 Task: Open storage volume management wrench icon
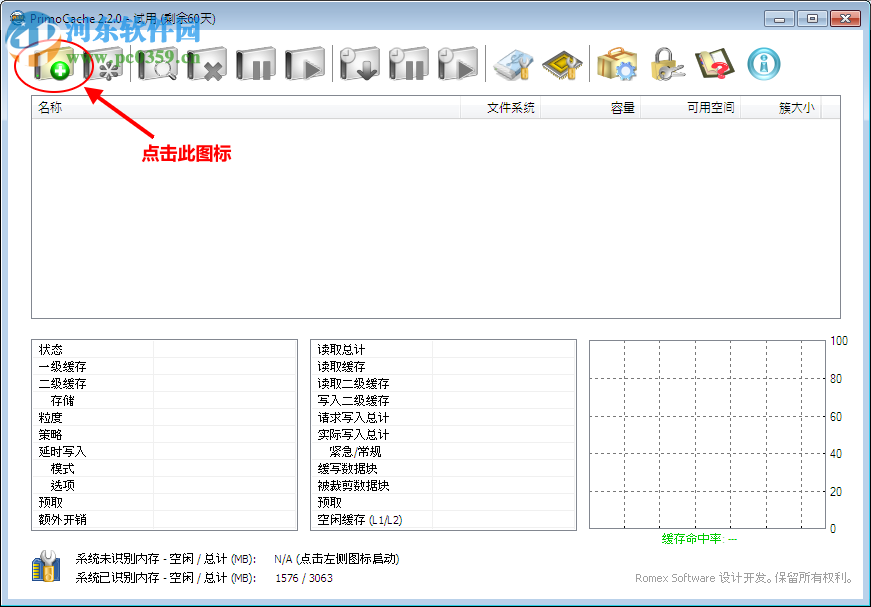pos(513,63)
